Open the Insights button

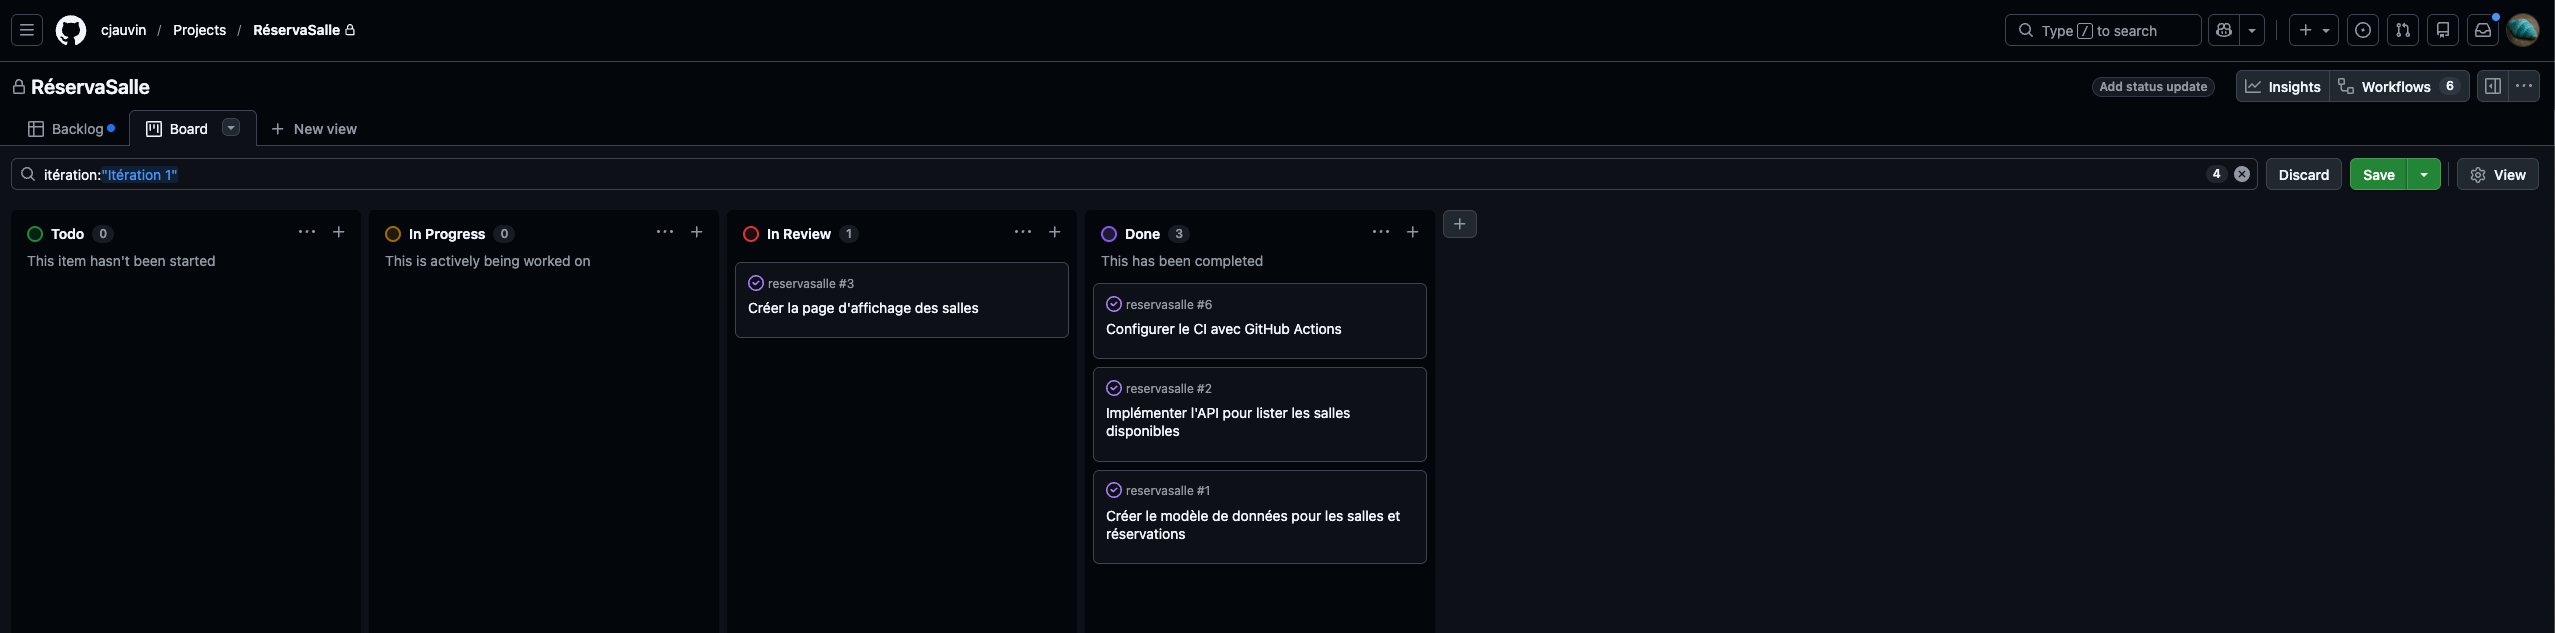point(2283,87)
